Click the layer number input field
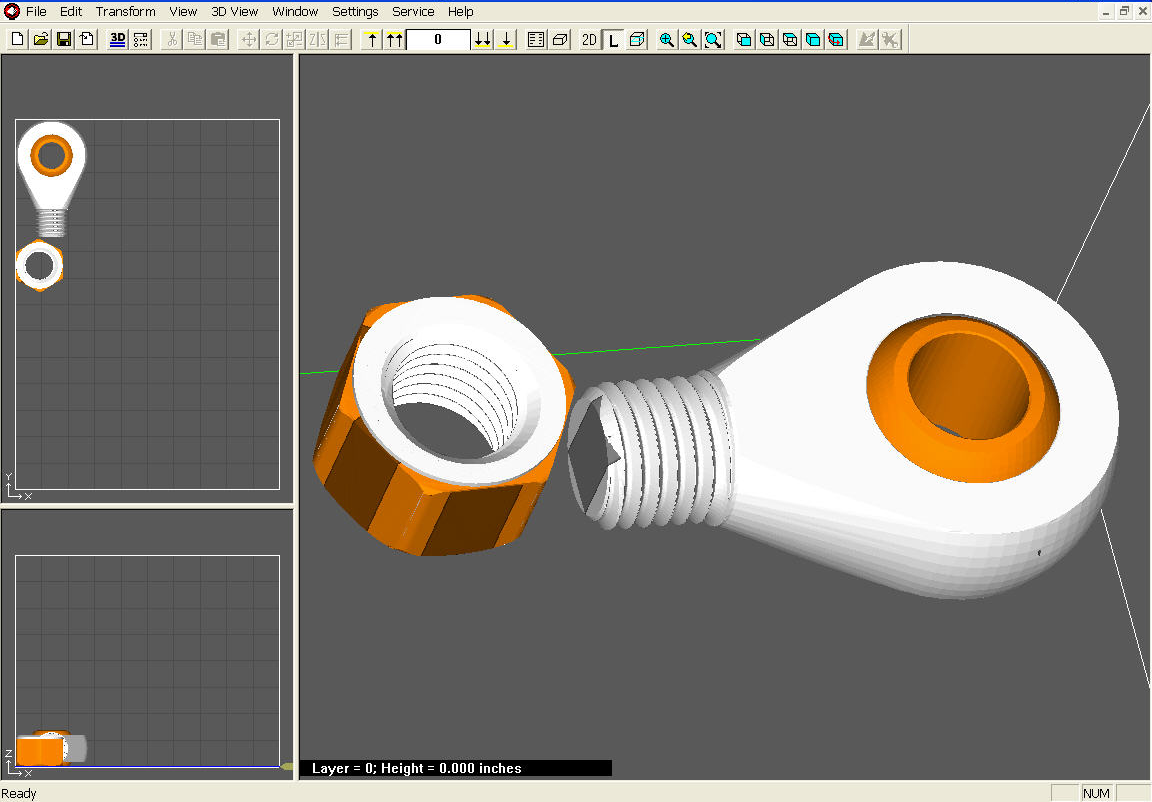Image resolution: width=1152 pixels, height=802 pixels. [437, 39]
